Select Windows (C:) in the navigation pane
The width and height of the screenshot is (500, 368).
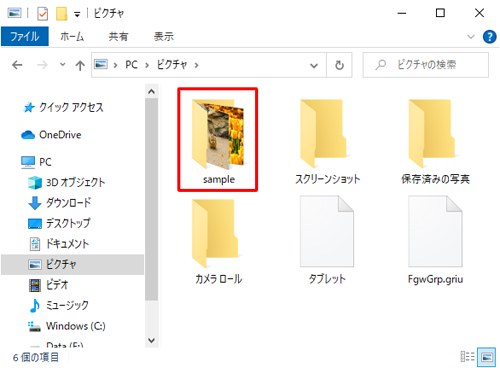pyautogui.click(x=67, y=326)
